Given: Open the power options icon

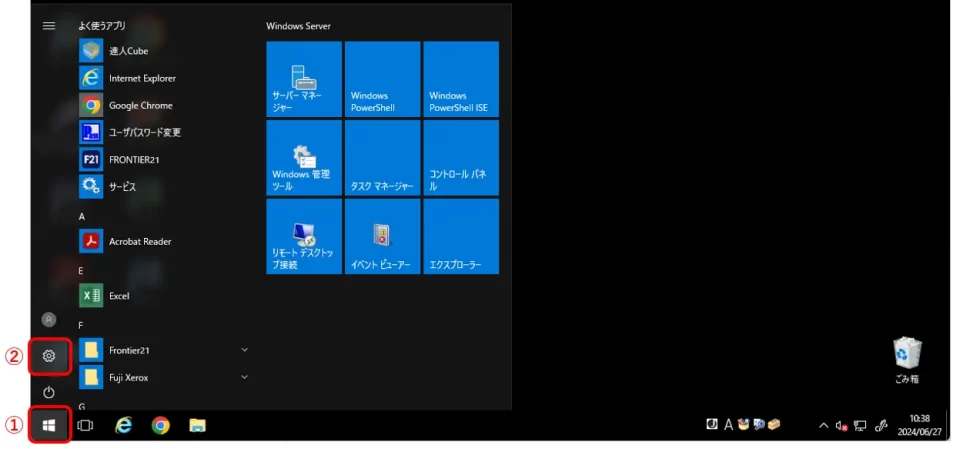Looking at the screenshot, I should [49, 391].
